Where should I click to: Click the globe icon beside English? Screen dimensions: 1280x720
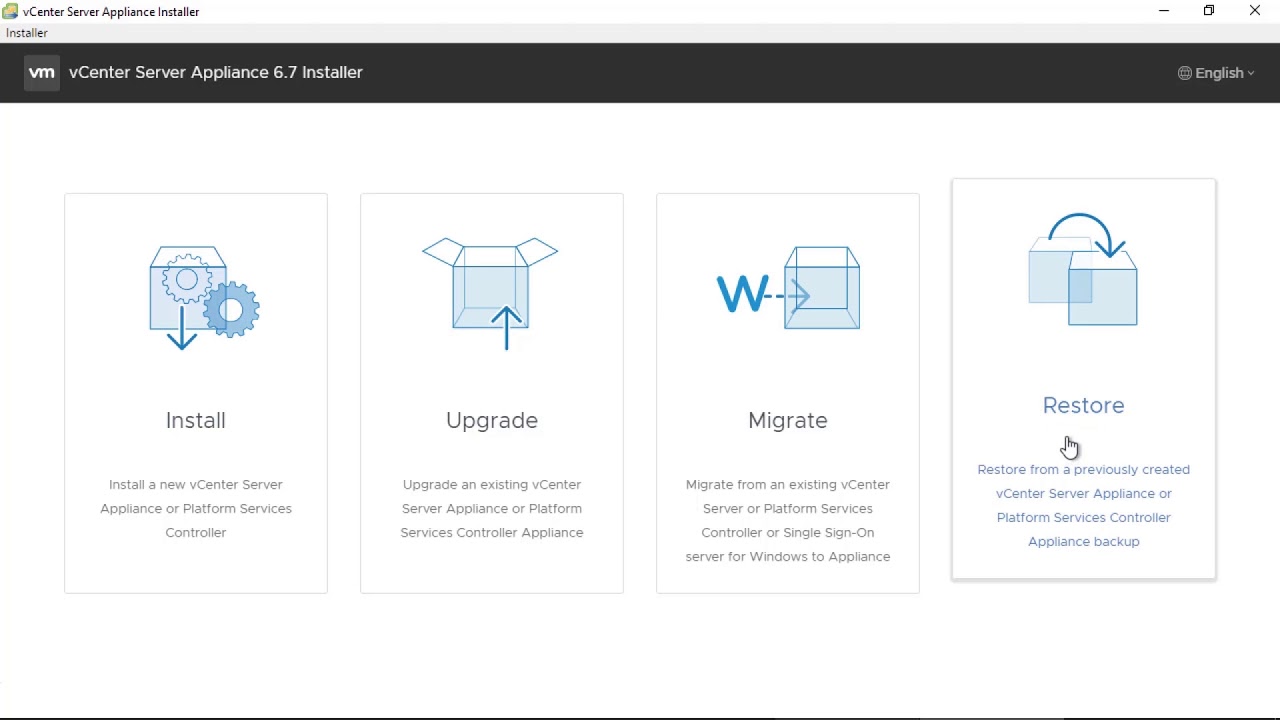click(x=1185, y=73)
